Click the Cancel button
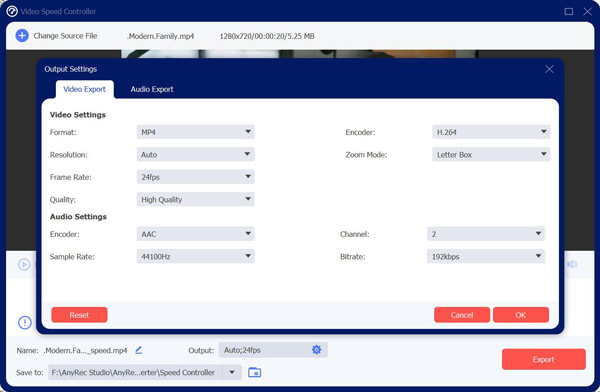The height and width of the screenshot is (392, 600). tap(462, 315)
